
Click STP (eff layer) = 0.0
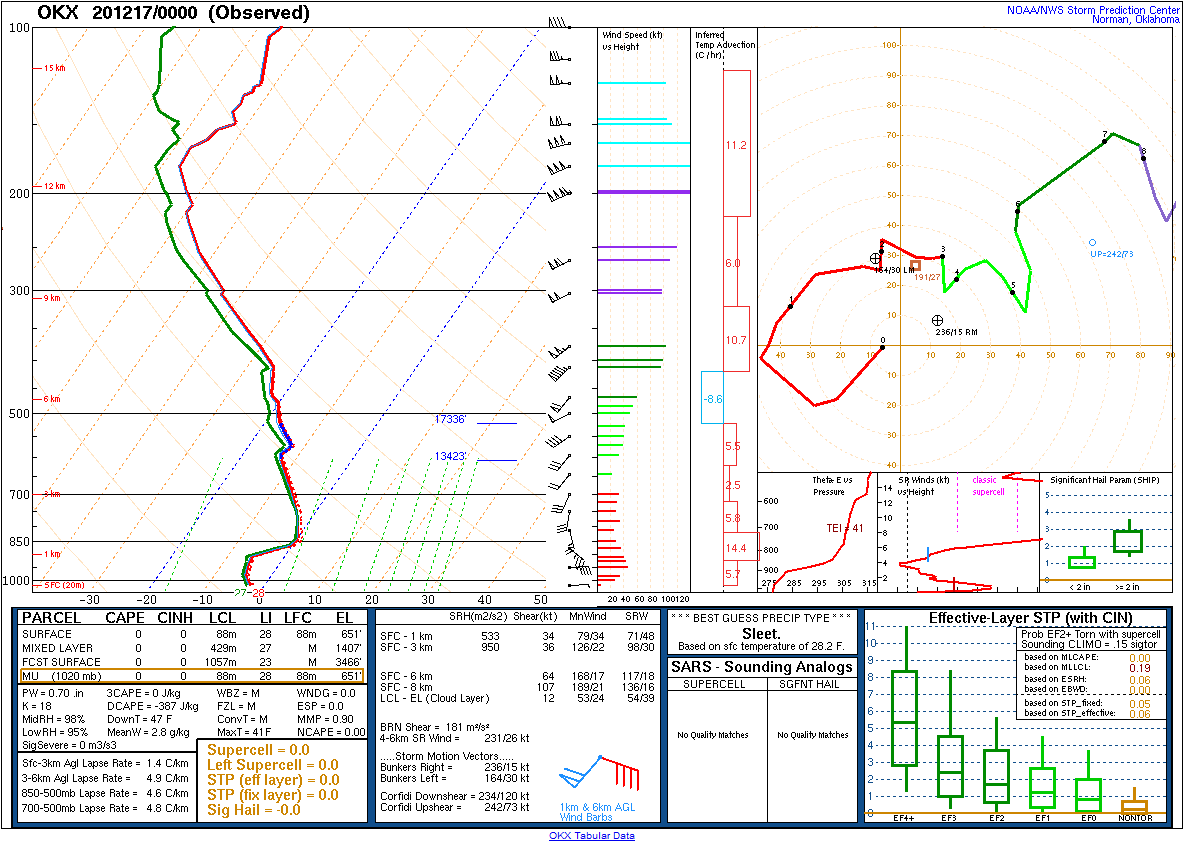(272, 780)
